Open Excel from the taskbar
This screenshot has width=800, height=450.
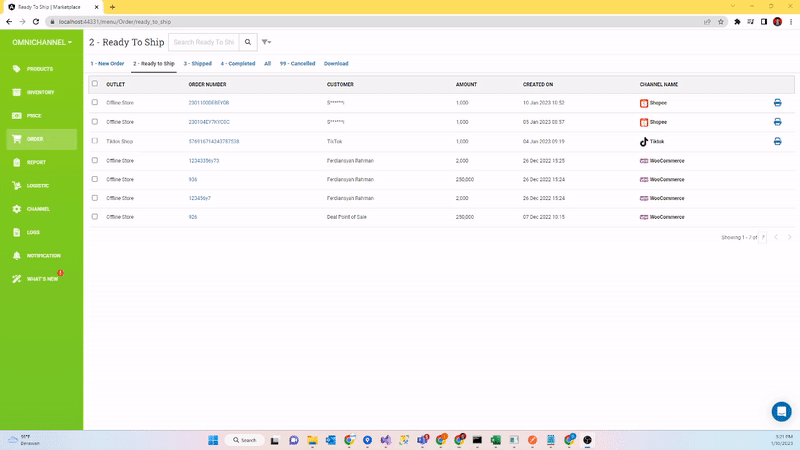[495, 440]
